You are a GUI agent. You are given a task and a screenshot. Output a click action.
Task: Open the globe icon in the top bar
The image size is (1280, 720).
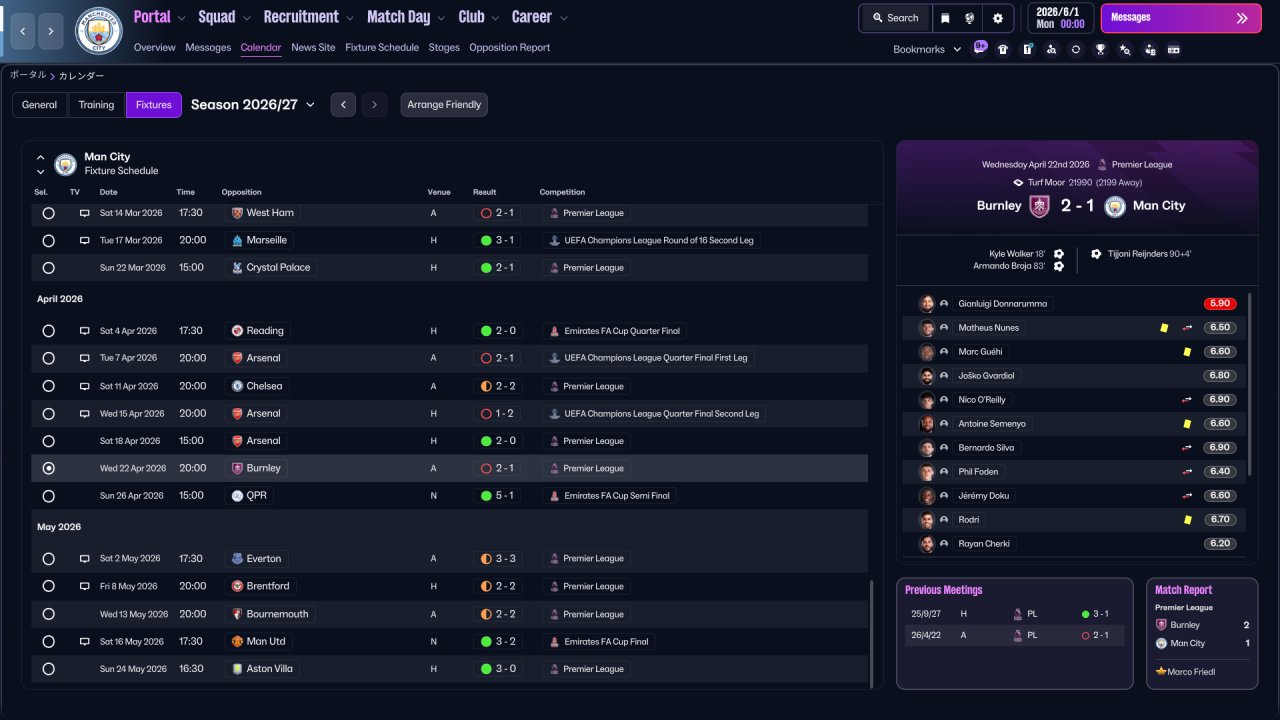pos(970,18)
